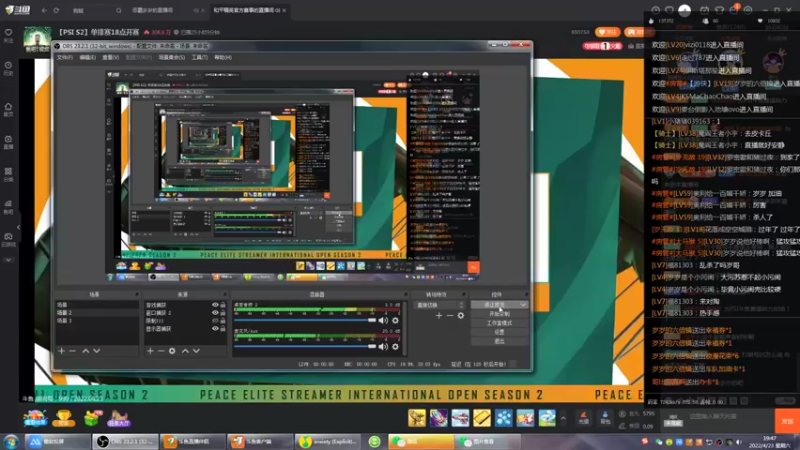Open OBS settings from the controls panel

click(499, 332)
